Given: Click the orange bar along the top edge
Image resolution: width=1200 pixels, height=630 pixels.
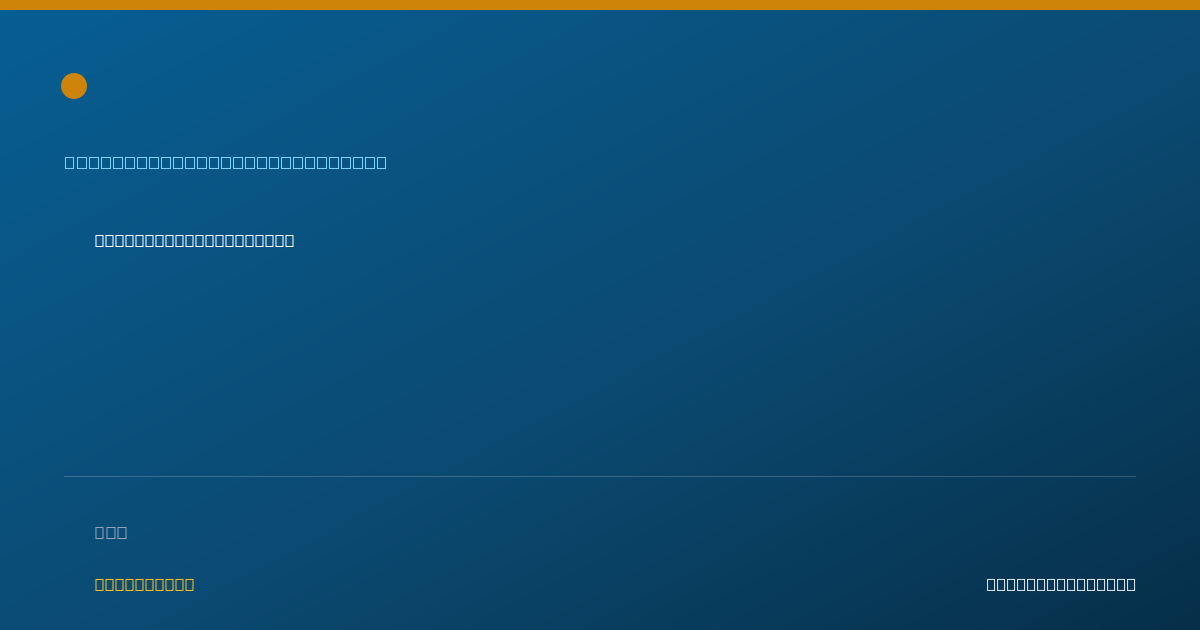Looking at the screenshot, I should [600, 5].
